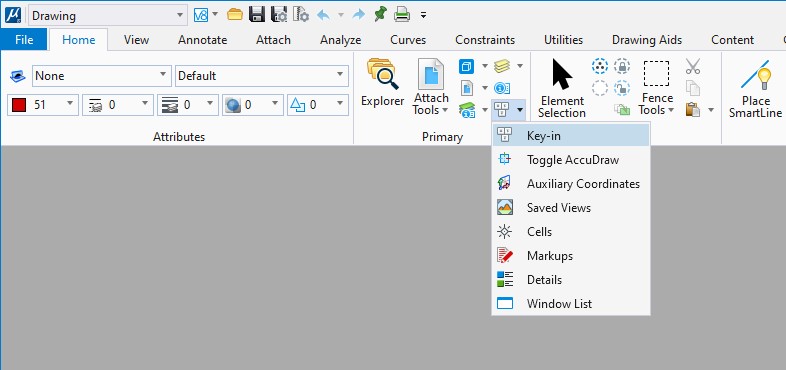Switch to the Annotate ribbon tab

[203, 40]
